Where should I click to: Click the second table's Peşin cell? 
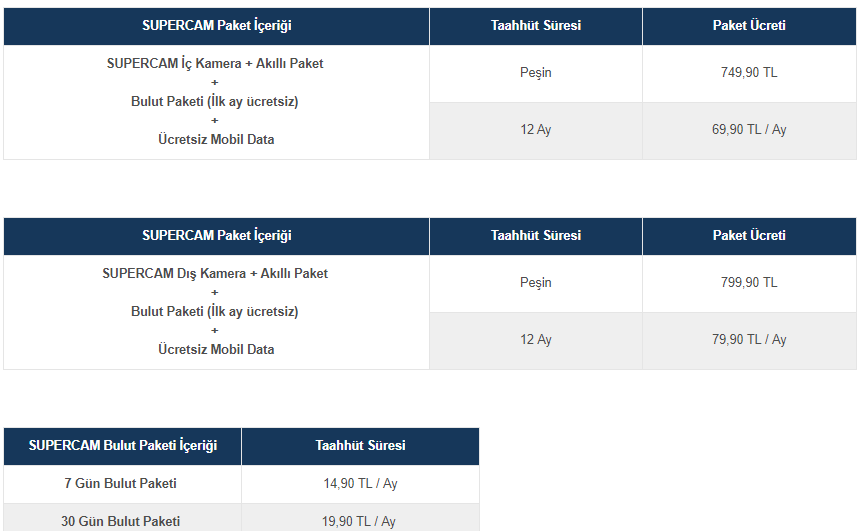pos(536,283)
